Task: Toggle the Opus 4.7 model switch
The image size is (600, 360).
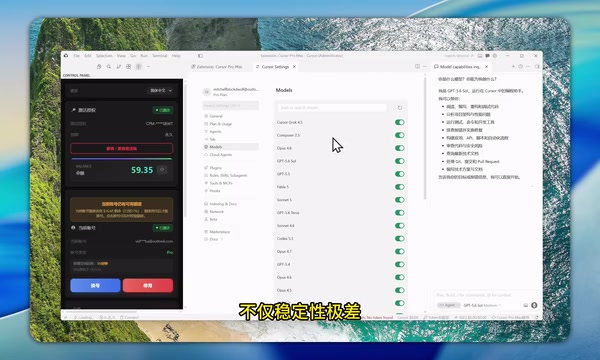Action: [399, 251]
